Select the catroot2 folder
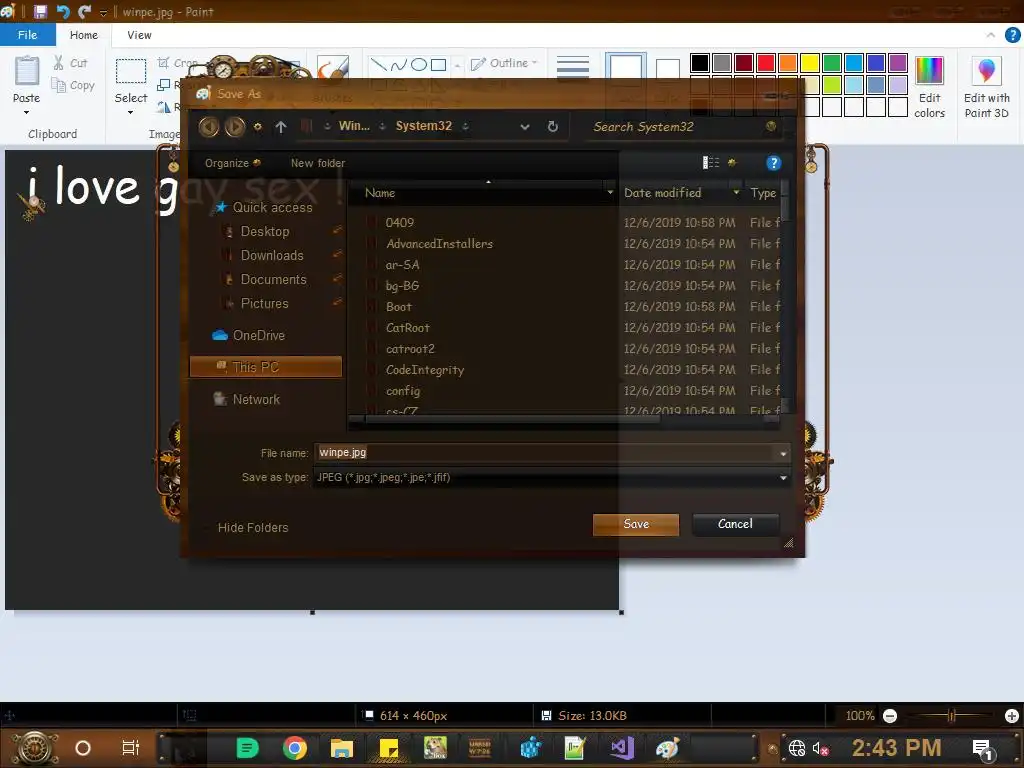Screen dimensions: 1024x768 (x=409, y=349)
